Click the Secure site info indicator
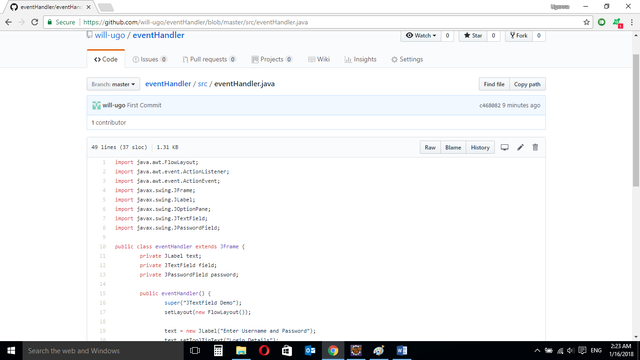The width and height of the screenshot is (640, 360). click(x=61, y=22)
